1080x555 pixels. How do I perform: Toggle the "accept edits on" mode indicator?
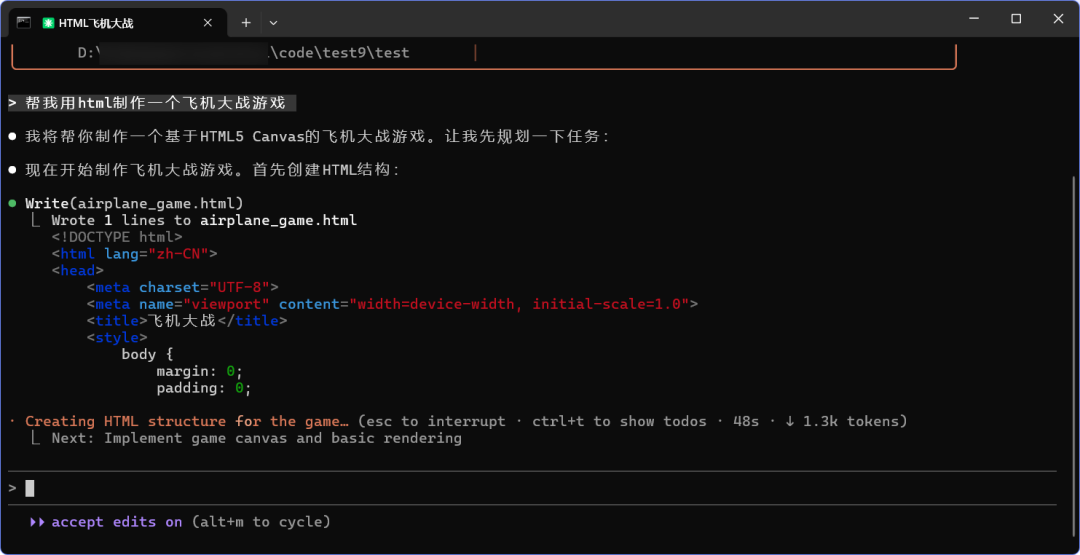tap(117, 522)
